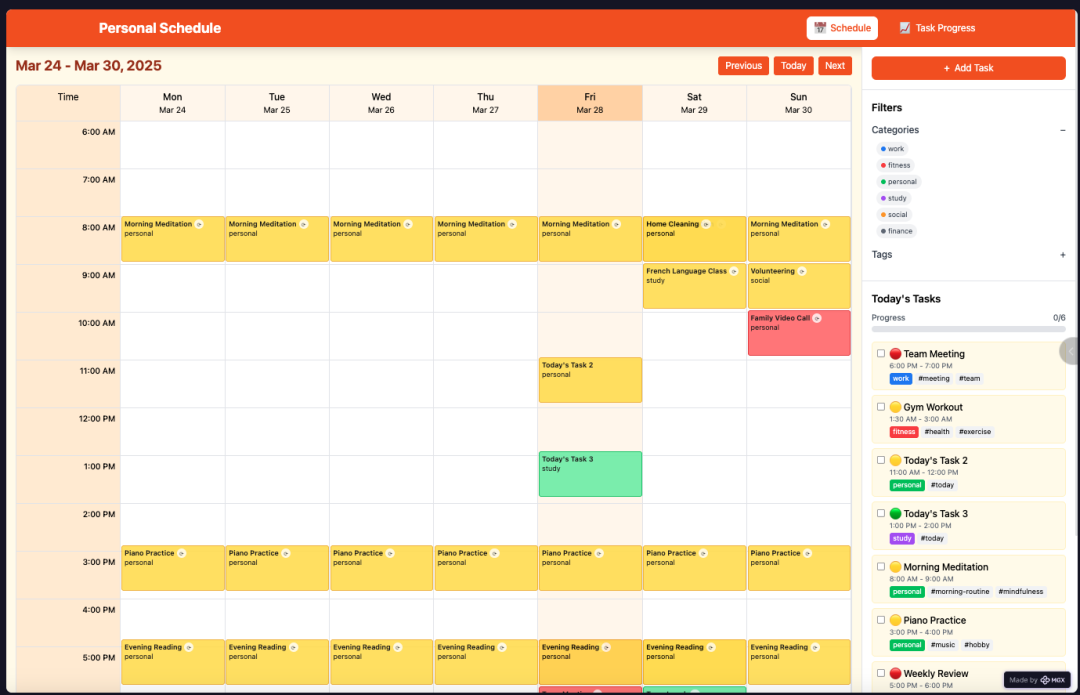Open the green Today's Task 3 calendar event
Image resolution: width=1080 pixels, height=695 pixels.
click(590, 474)
